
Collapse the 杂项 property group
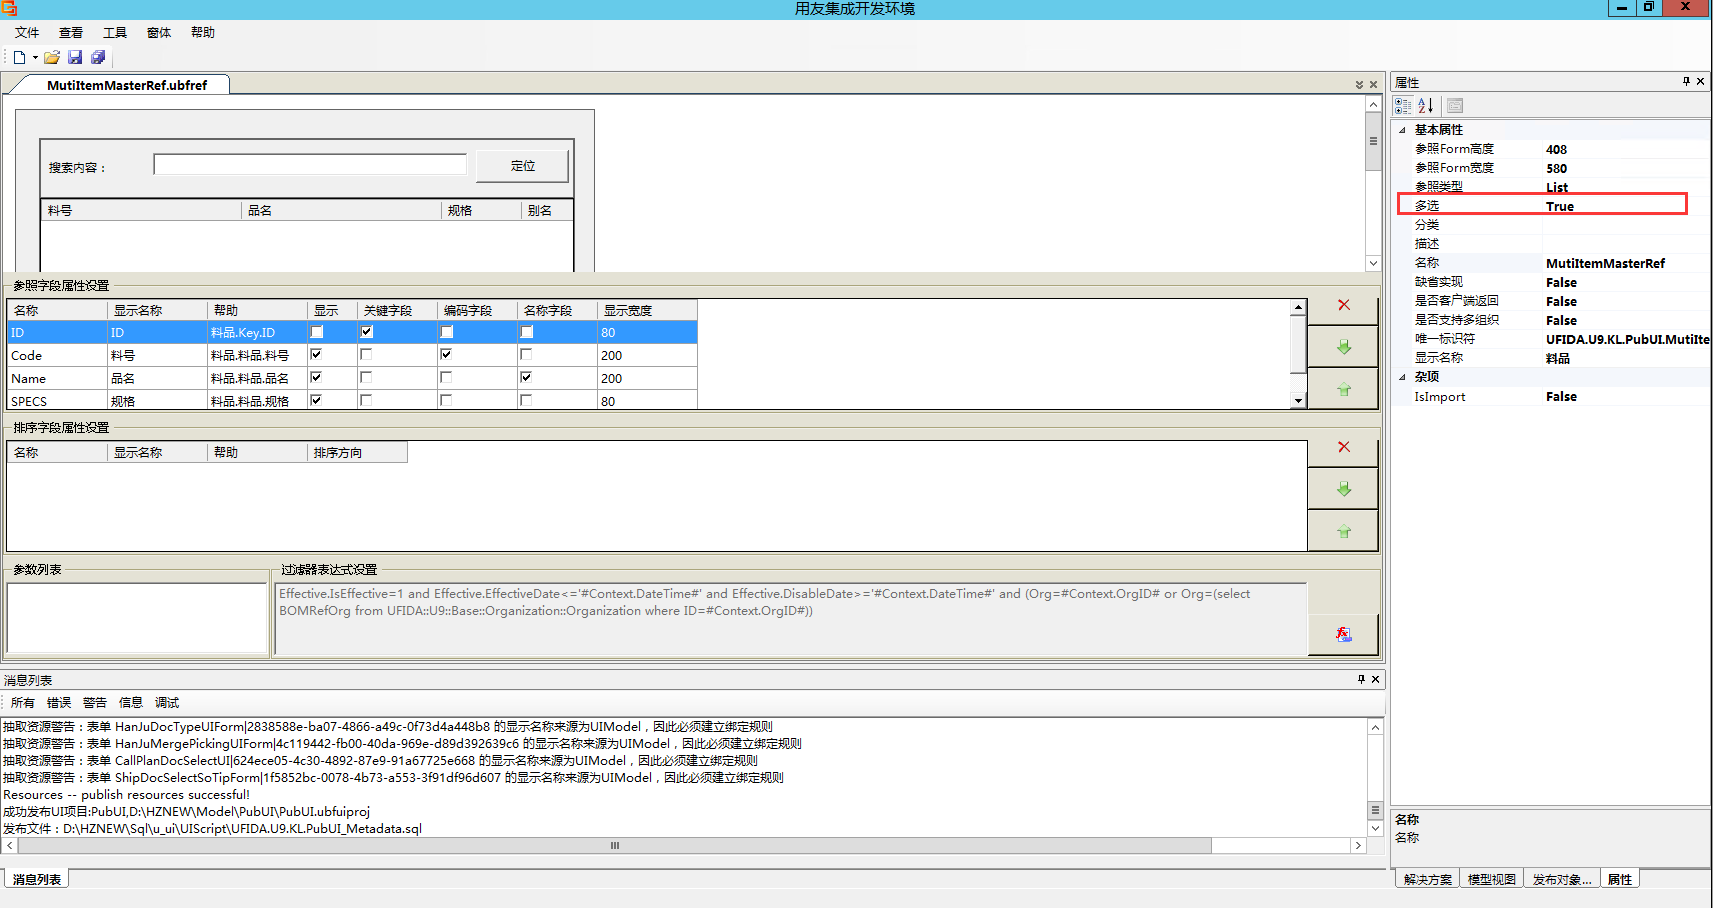point(1402,377)
